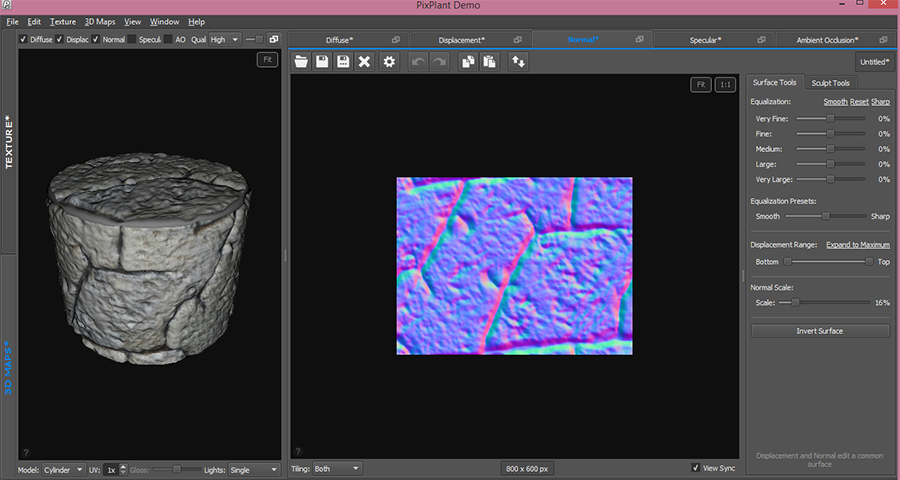This screenshot has height=480, width=900.
Task: Open the Texture menu
Action: 63,21
